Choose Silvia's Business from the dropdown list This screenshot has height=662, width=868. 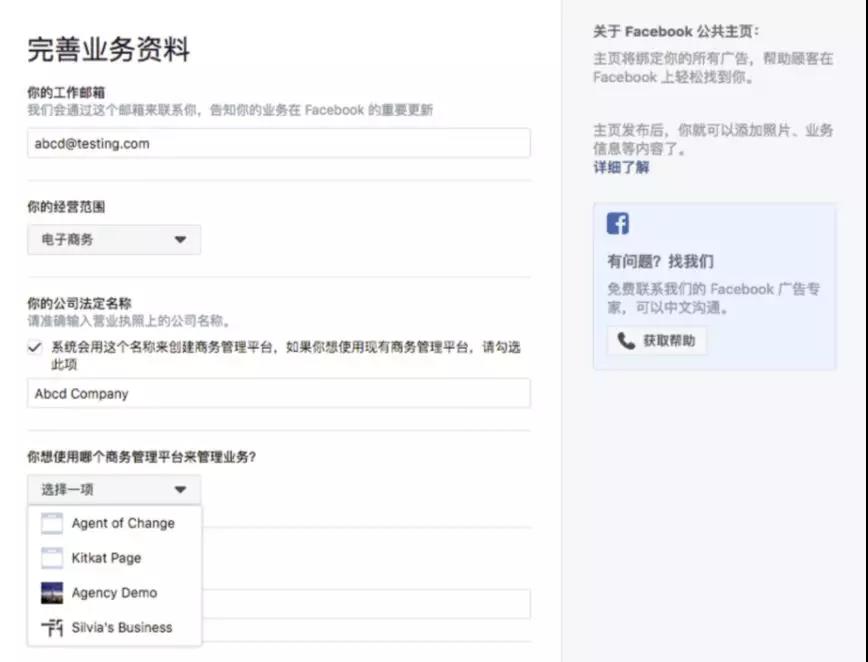(115, 628)
